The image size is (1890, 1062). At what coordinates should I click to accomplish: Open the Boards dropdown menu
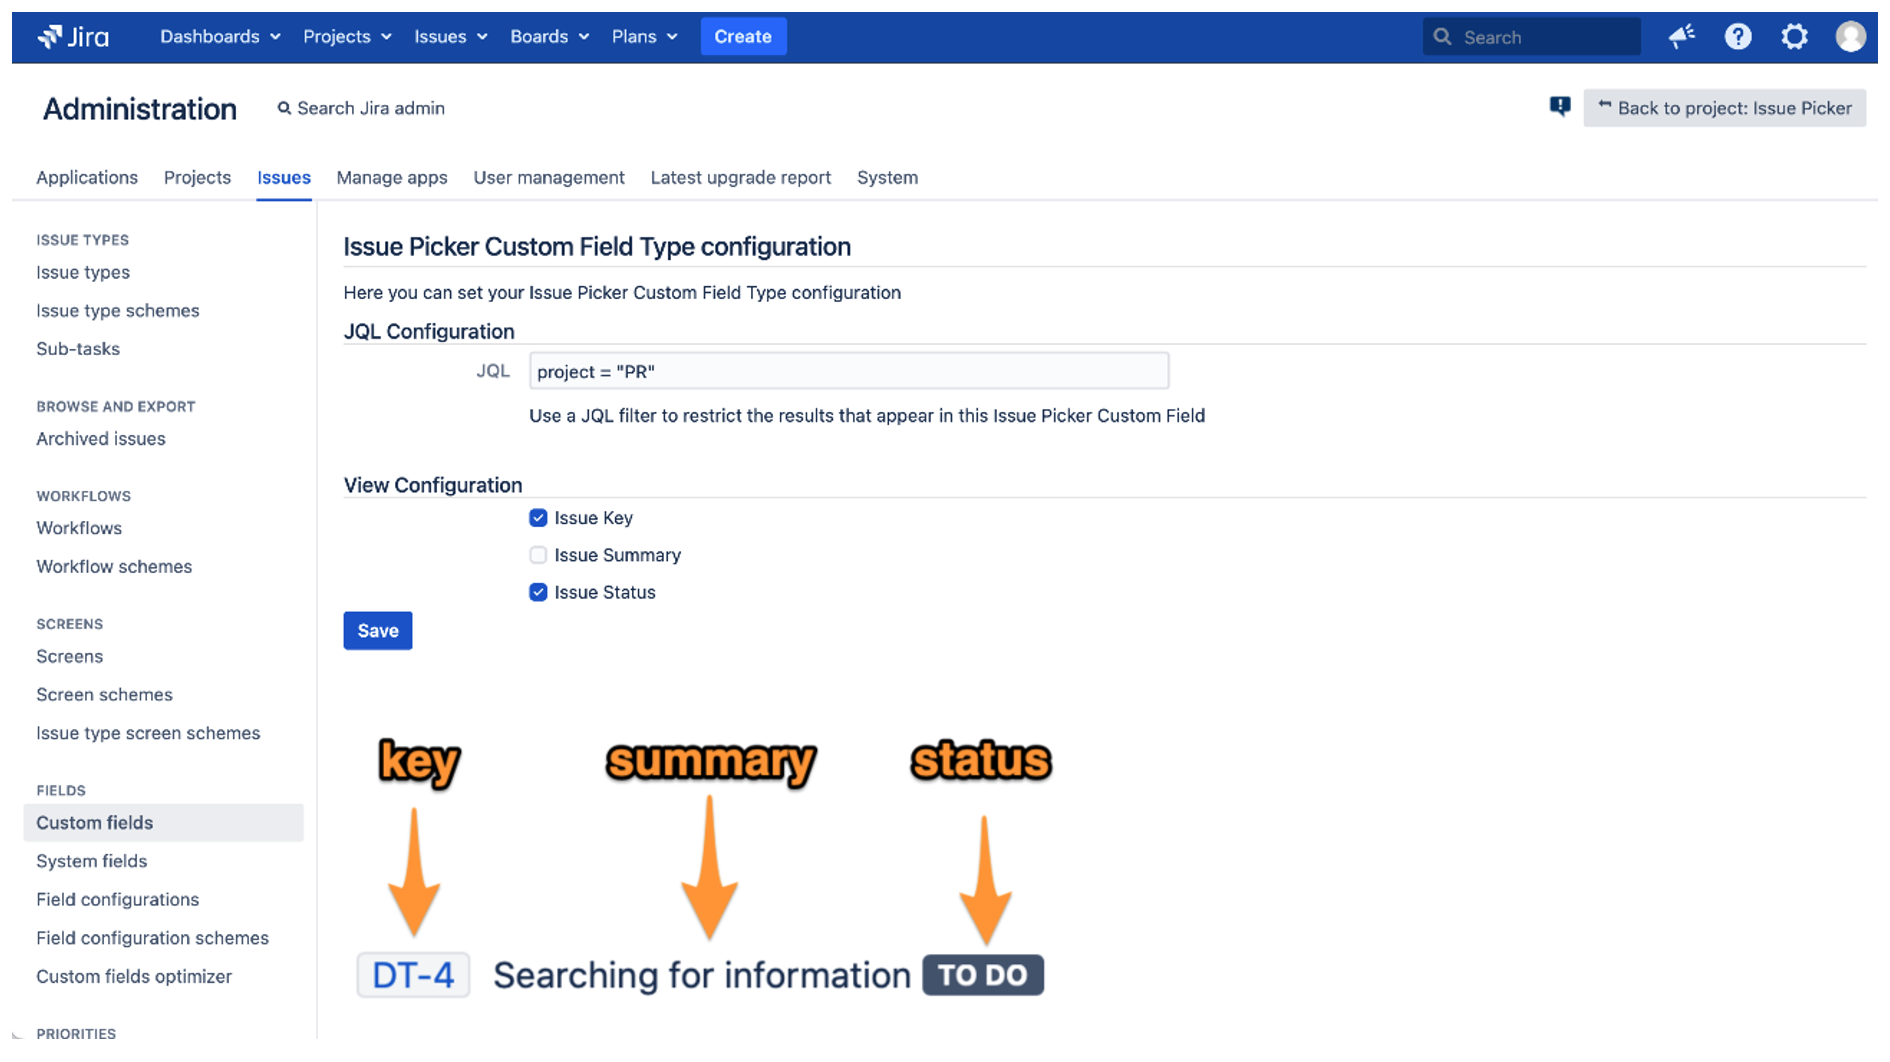coord(549,37)
